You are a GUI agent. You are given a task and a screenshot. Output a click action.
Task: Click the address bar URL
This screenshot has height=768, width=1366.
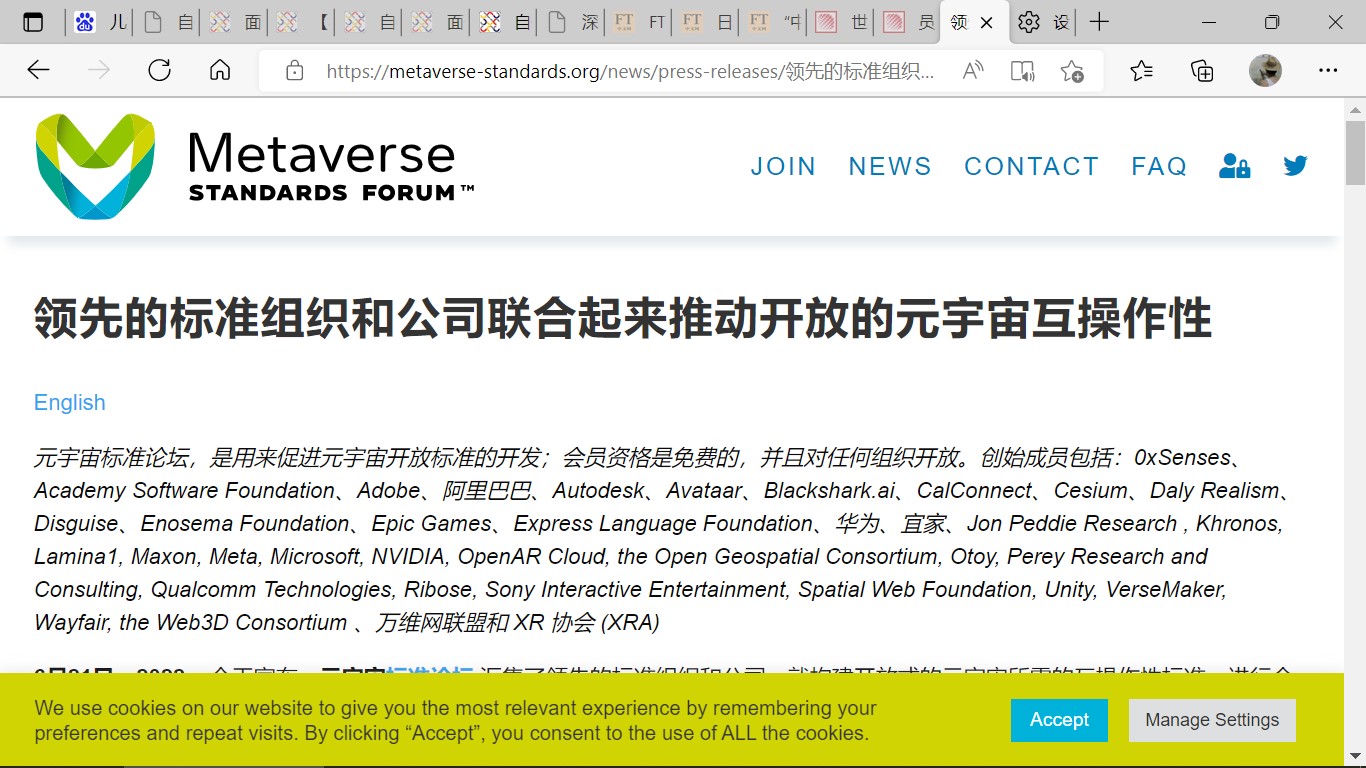click(630, 71)
